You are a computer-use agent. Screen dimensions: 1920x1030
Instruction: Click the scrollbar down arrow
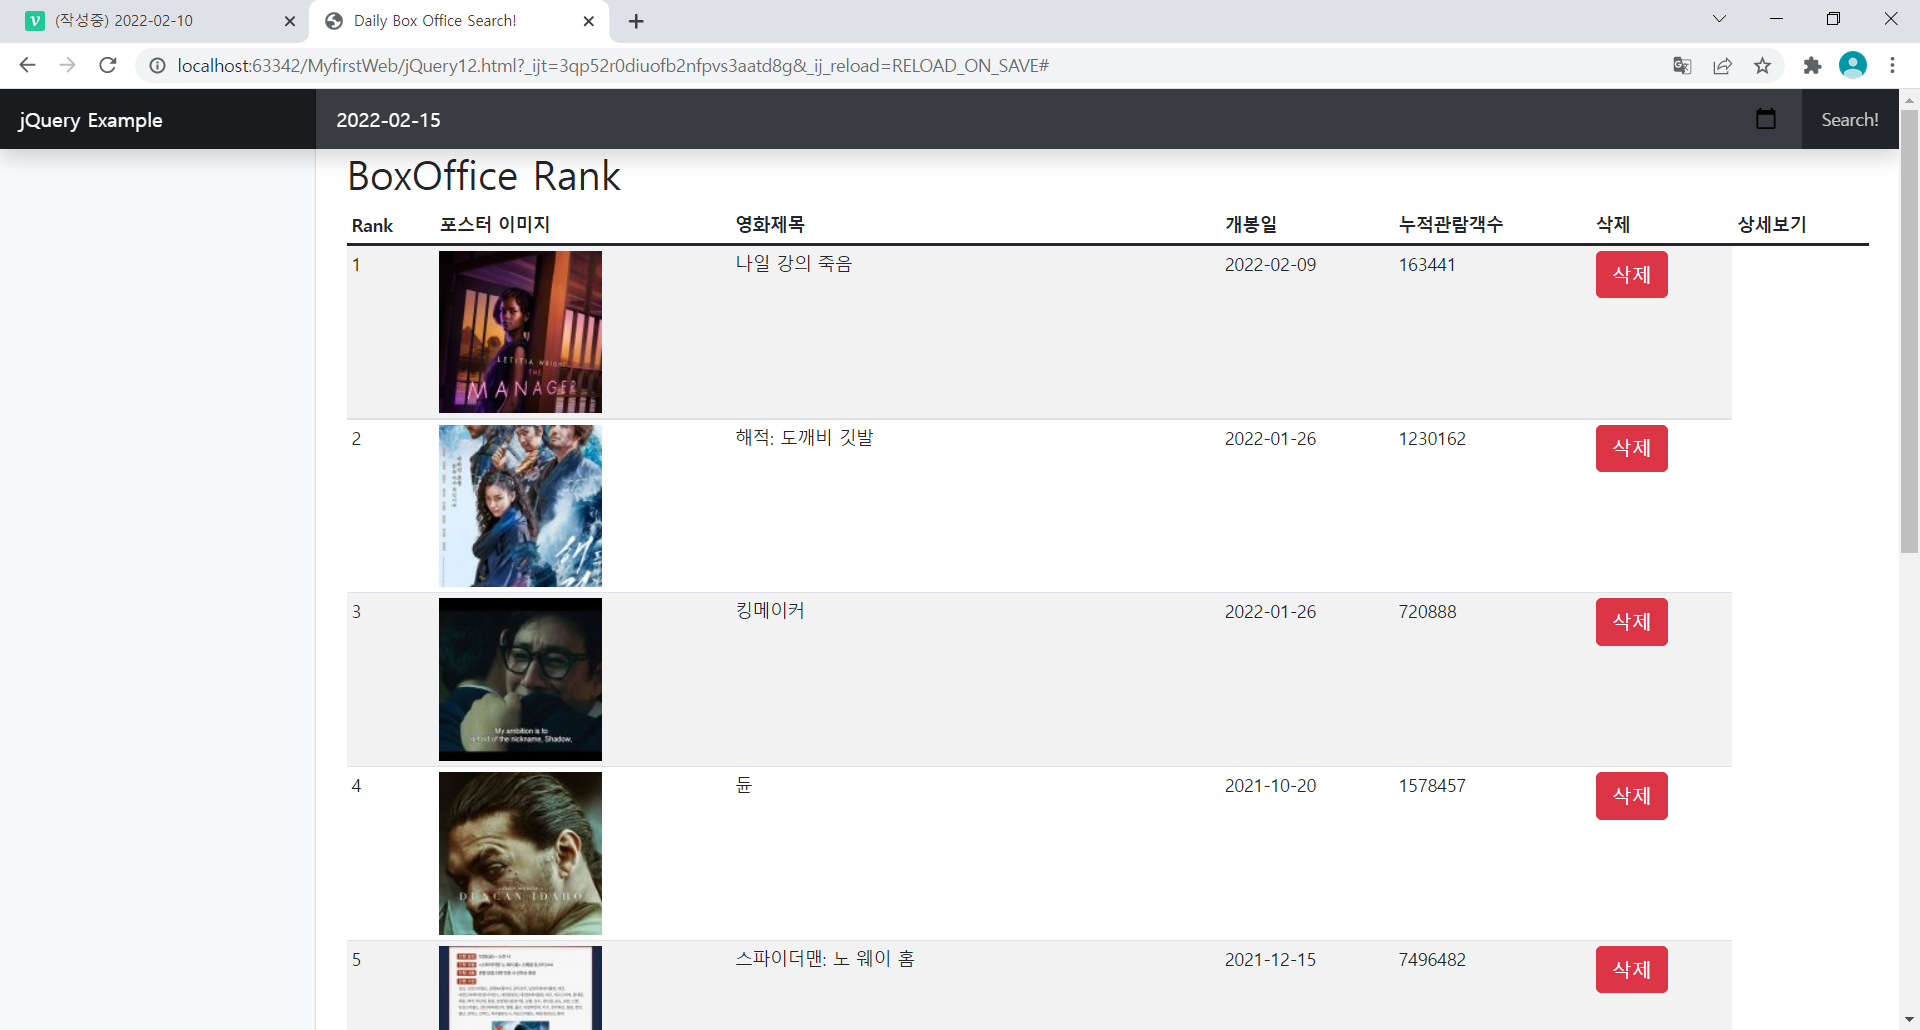(x=1909, y=1020)
